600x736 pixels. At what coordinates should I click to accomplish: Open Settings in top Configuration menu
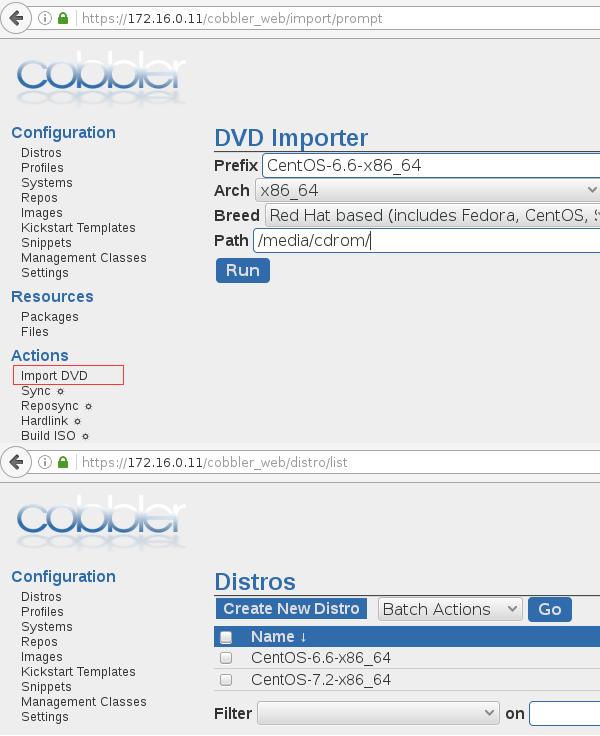pos(45,273)
